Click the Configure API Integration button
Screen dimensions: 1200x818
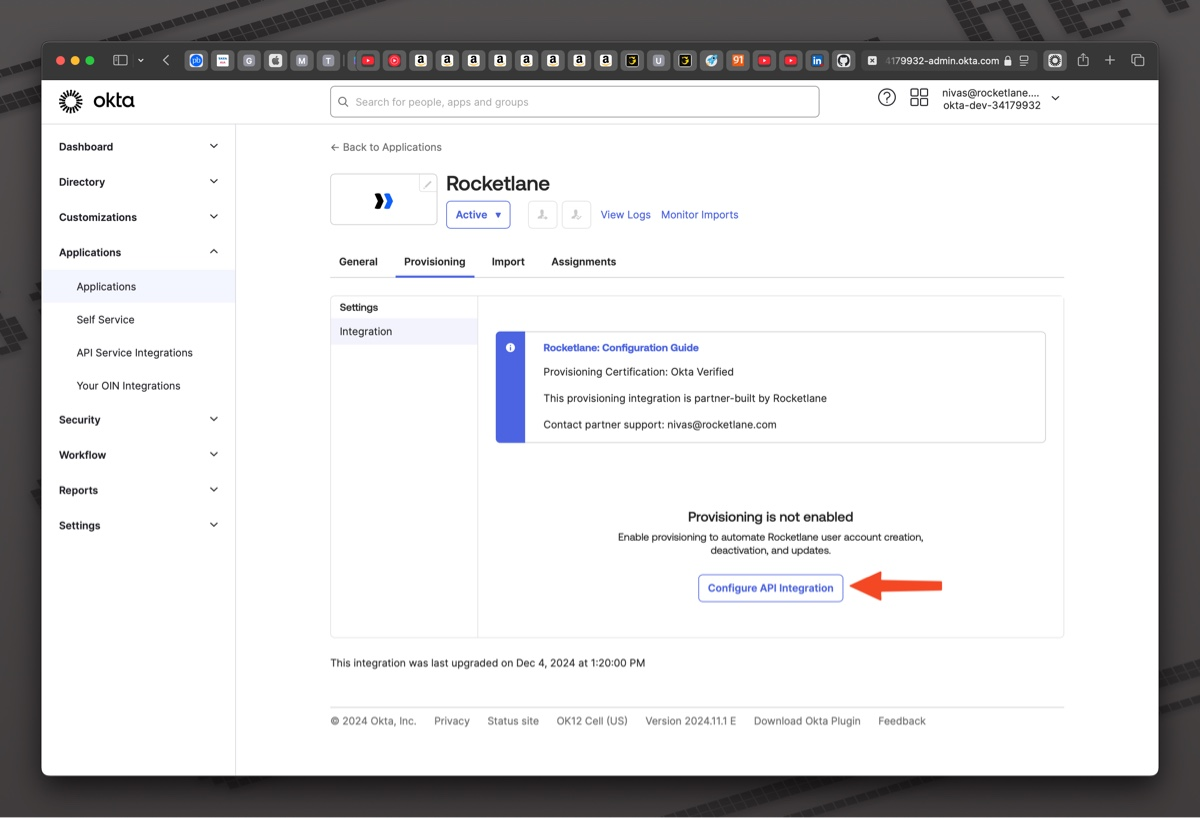pyautogui.click(x=770, y=588)
